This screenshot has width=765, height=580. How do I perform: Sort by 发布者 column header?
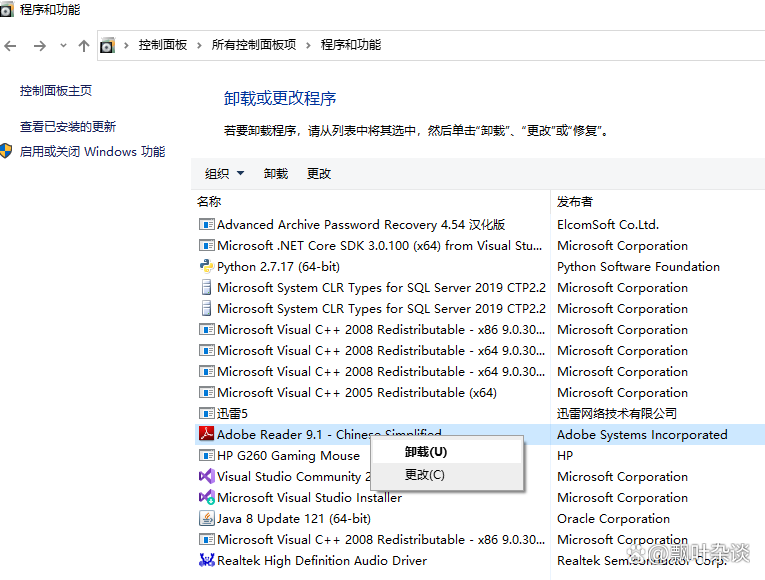pos(575,201)
